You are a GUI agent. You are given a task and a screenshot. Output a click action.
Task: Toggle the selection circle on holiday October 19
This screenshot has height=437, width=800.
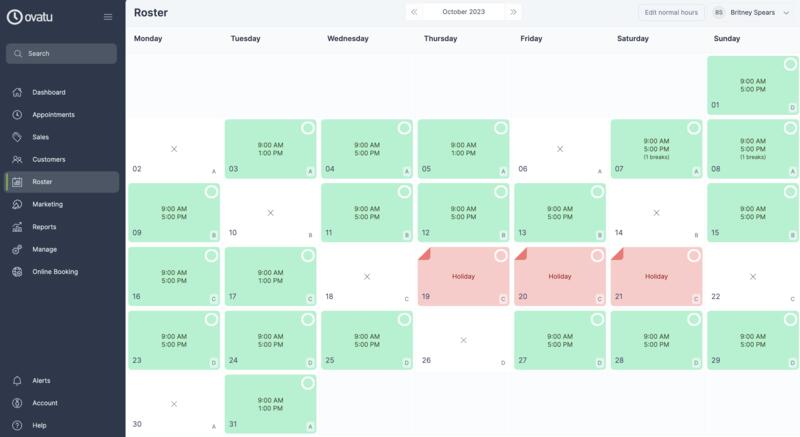coord(501,255)
